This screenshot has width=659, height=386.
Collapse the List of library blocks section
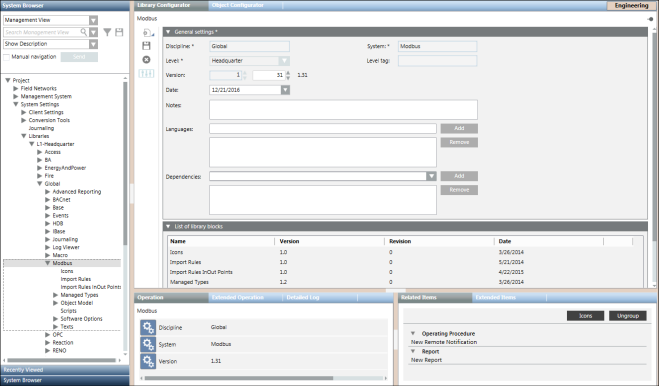point(168,226)
